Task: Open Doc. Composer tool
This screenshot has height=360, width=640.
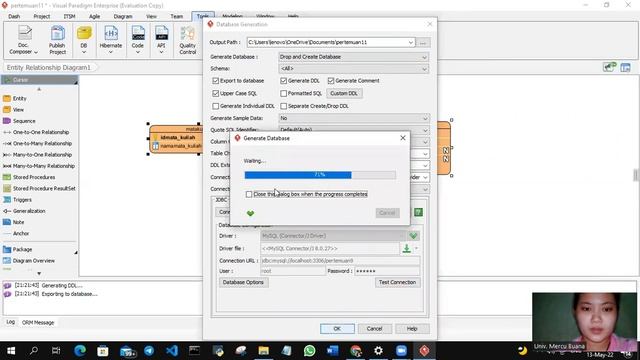Action: pyautogui.click(x=24, y=40)
